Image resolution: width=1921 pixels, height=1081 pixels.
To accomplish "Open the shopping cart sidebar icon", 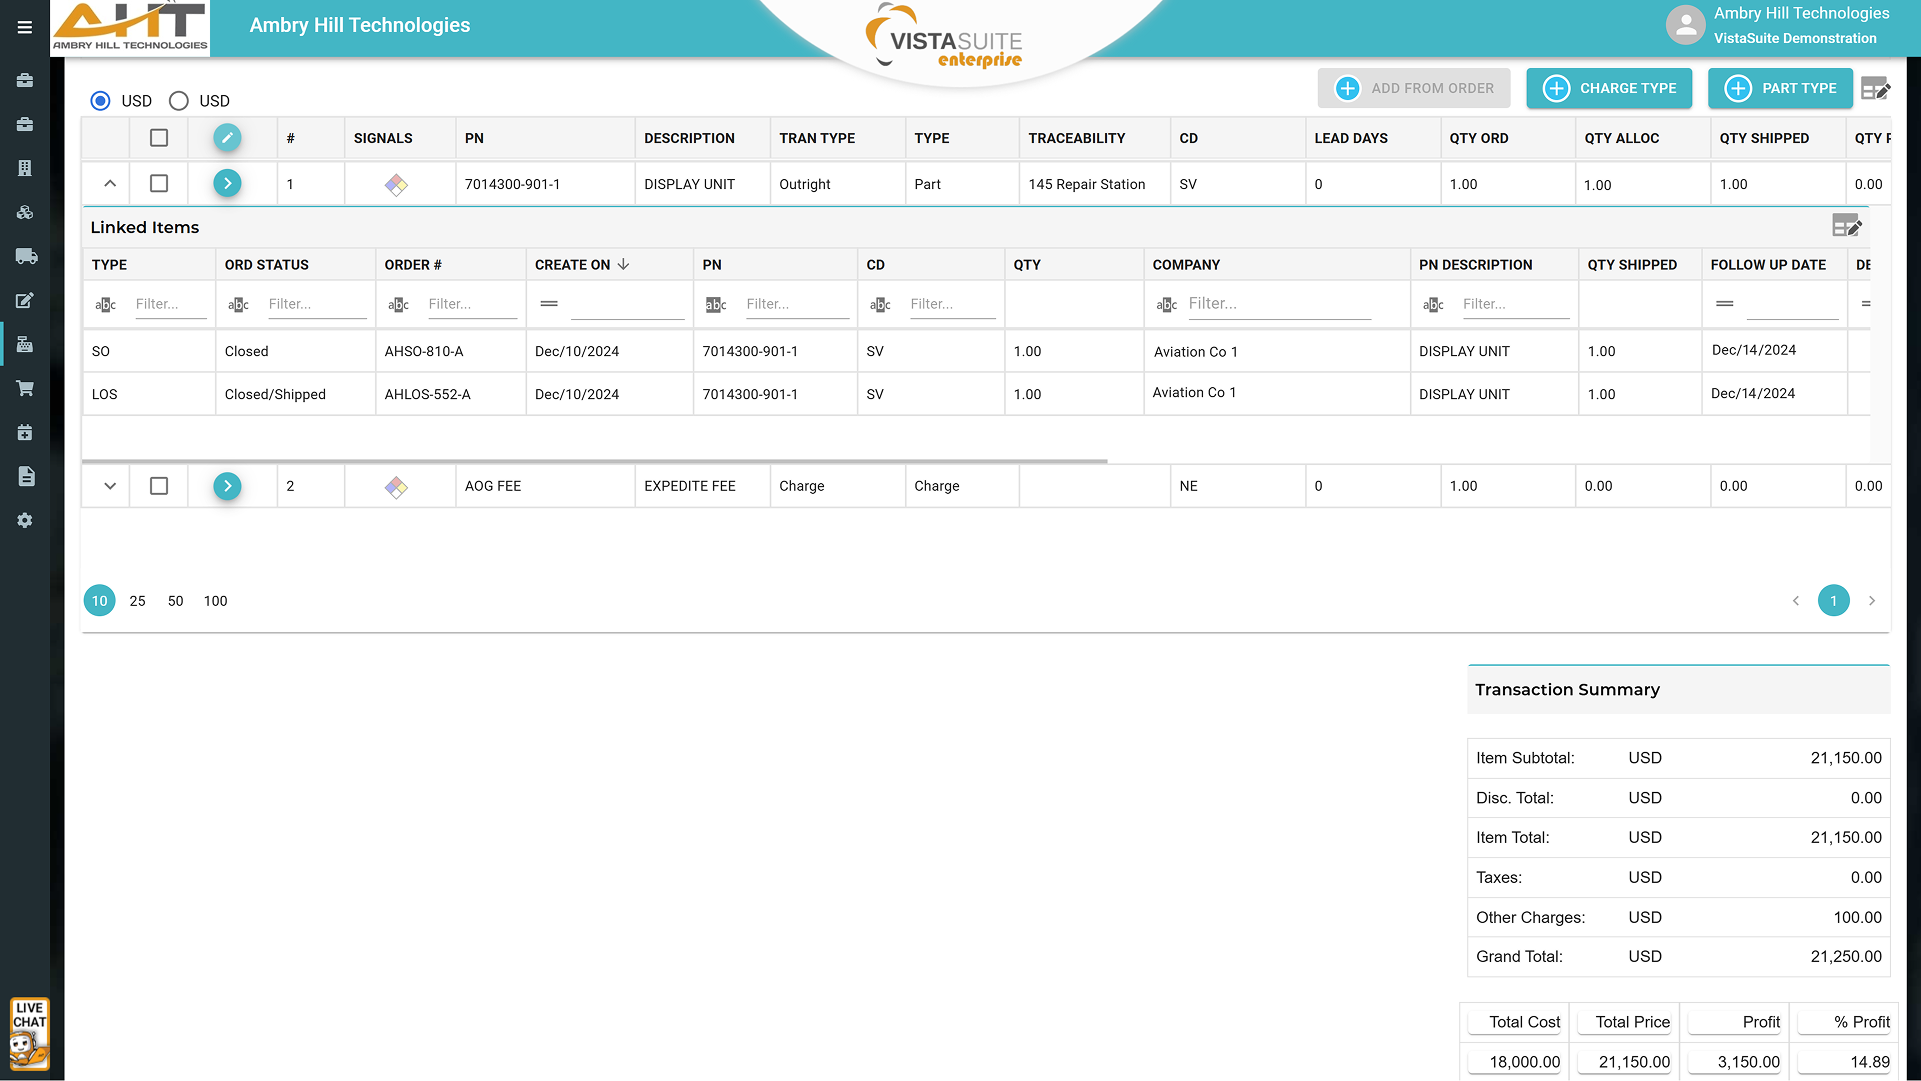I will (25, 388).
